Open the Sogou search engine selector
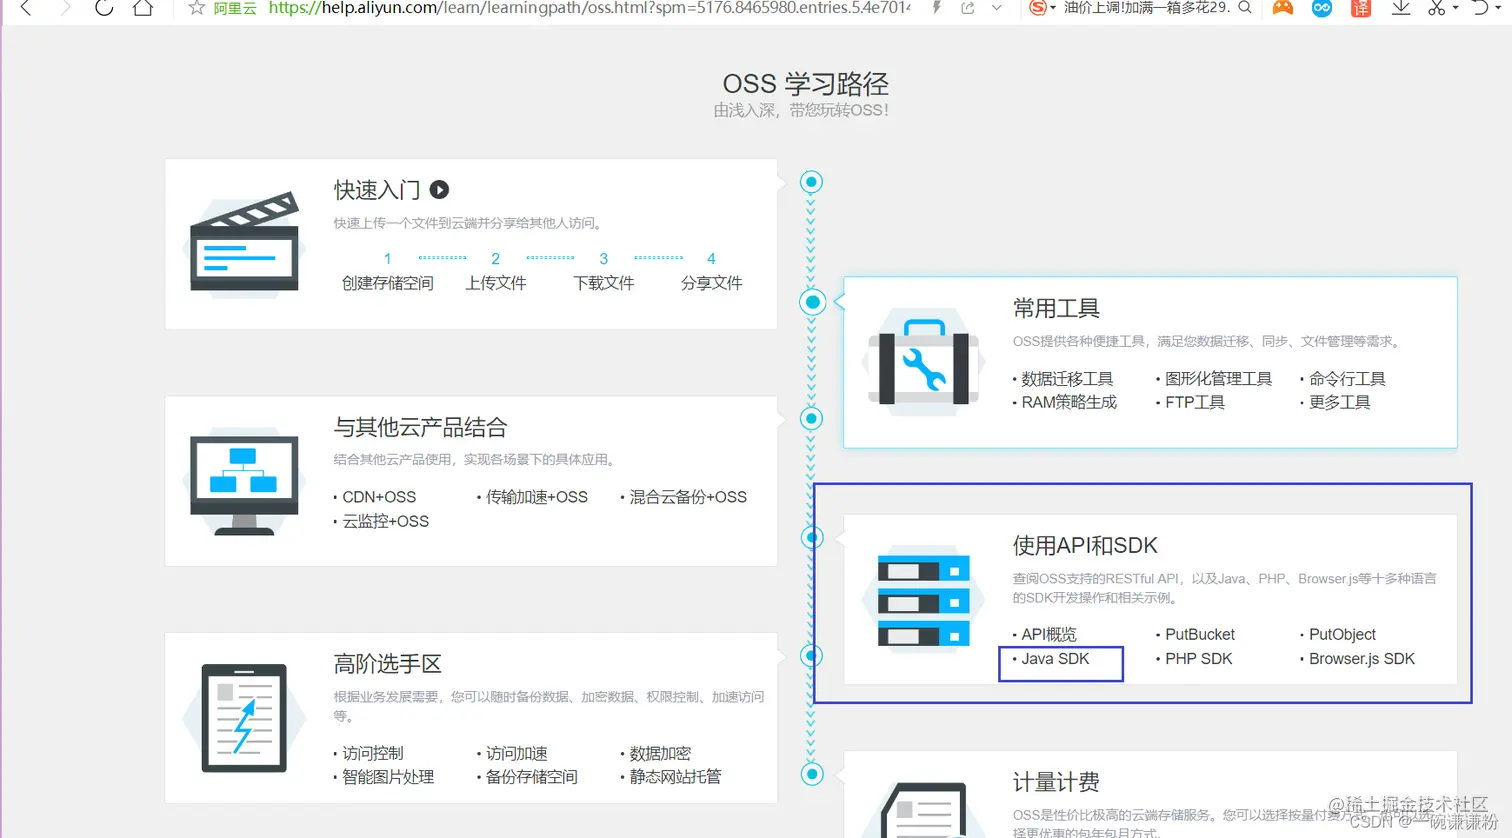Image resolution: width=1512 pixels, height=838 pixels. 1043,8
